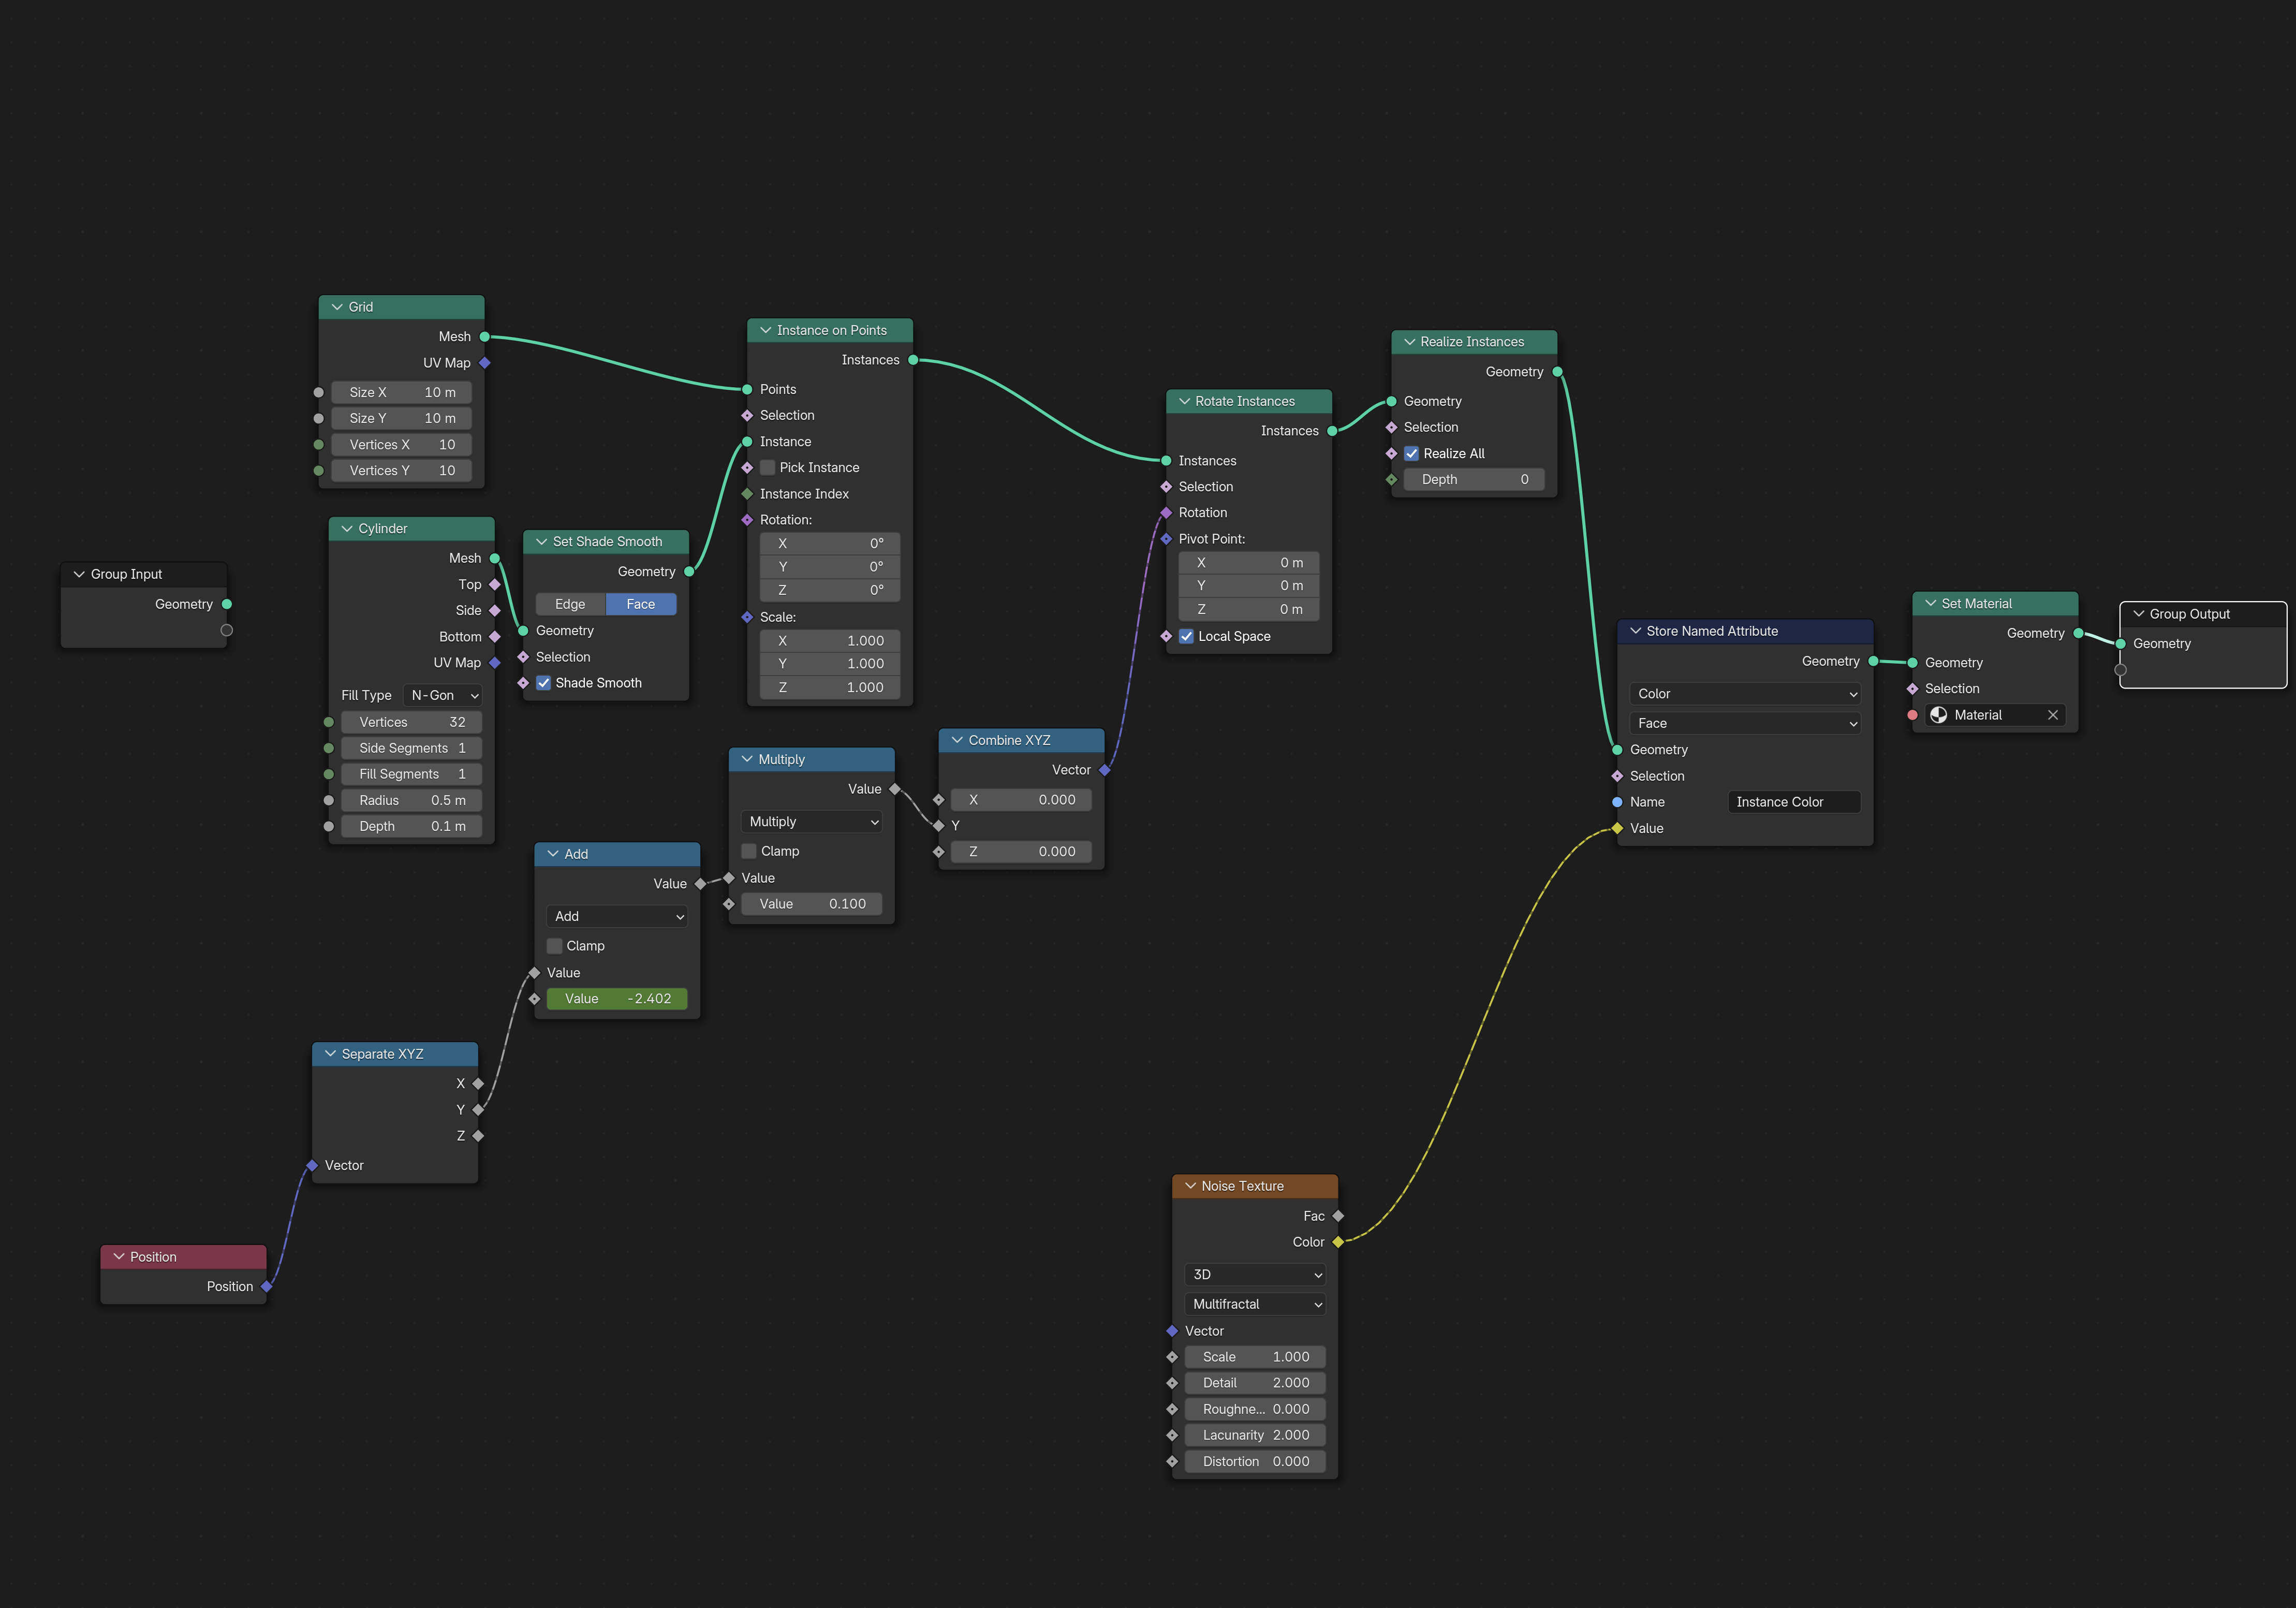Collapse the Separate XYZ node
This screenshot has width=2296, height=1608.
click(330, 1054)
